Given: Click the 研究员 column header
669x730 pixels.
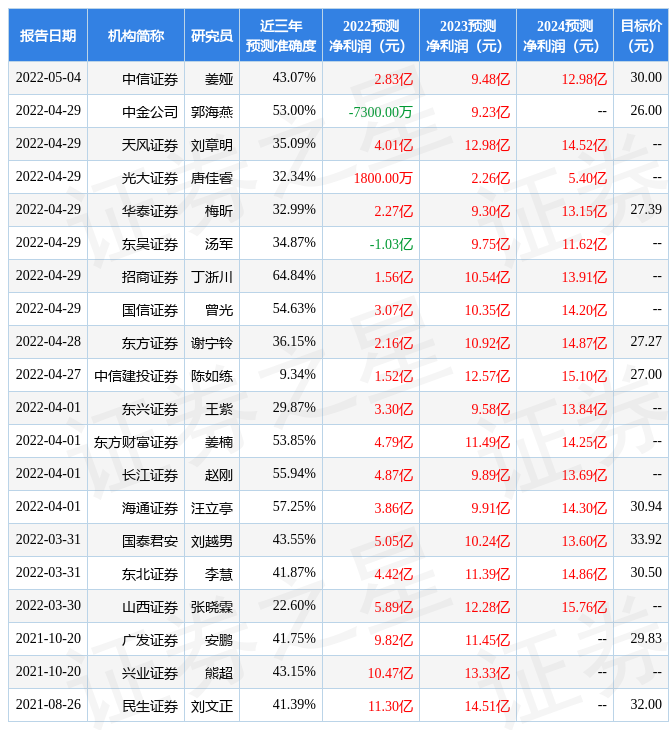Looking at the screenshot, I should click(x=212, y=35).
